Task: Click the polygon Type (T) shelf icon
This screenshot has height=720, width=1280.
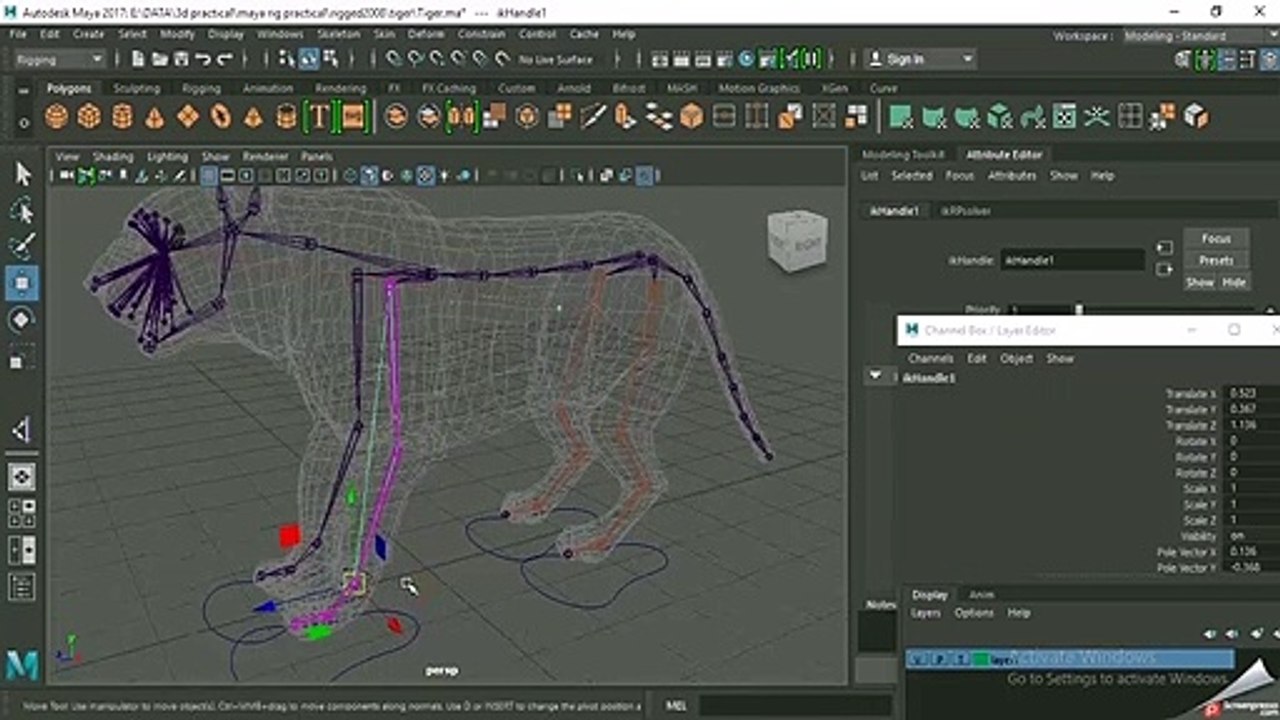Action: pos(319,117)
